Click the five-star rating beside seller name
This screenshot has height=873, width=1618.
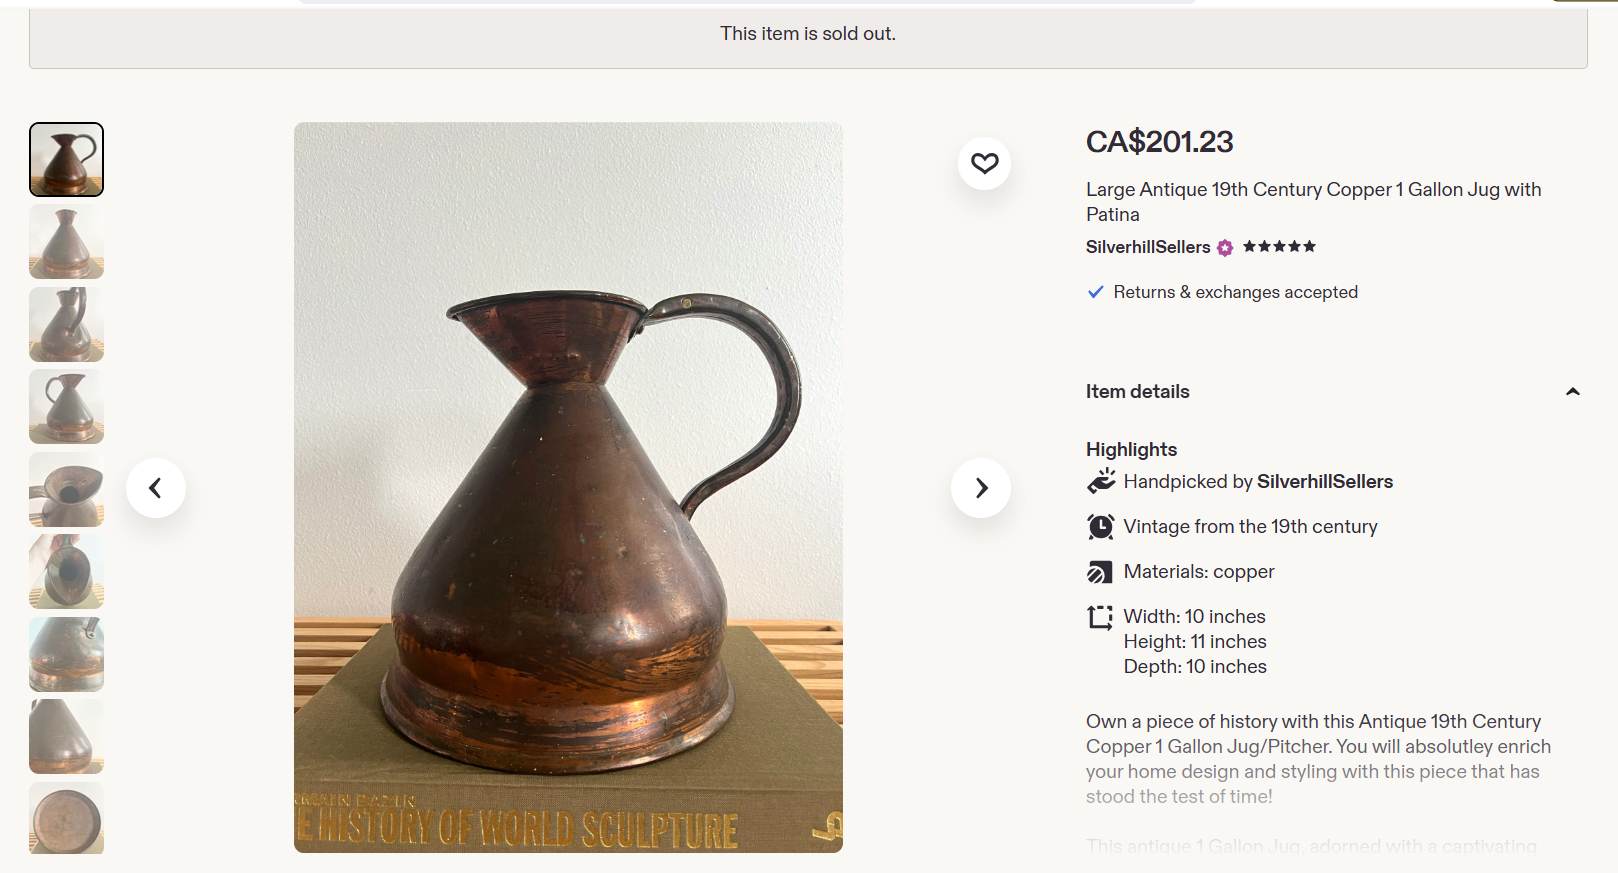(1279, 246)
